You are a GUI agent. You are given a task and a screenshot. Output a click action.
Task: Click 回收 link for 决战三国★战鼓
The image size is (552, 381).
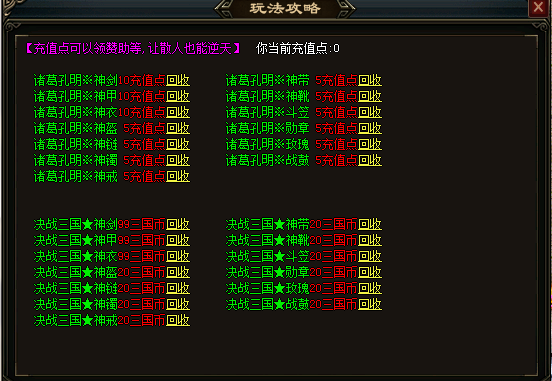click(370, 304)
